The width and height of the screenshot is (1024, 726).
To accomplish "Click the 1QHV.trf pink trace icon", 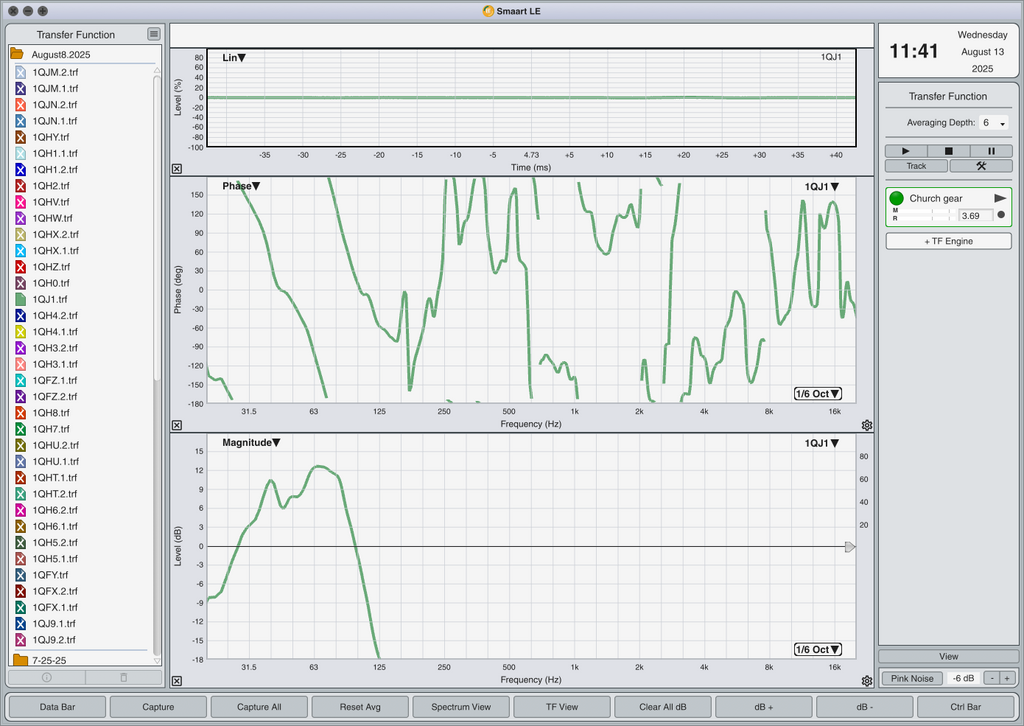I will pyautogui.click(x=20, y=202).
